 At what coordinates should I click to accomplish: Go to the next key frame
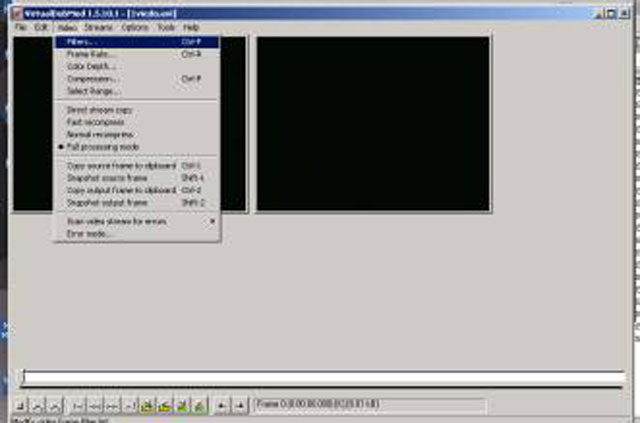click(x=165, y=406)
